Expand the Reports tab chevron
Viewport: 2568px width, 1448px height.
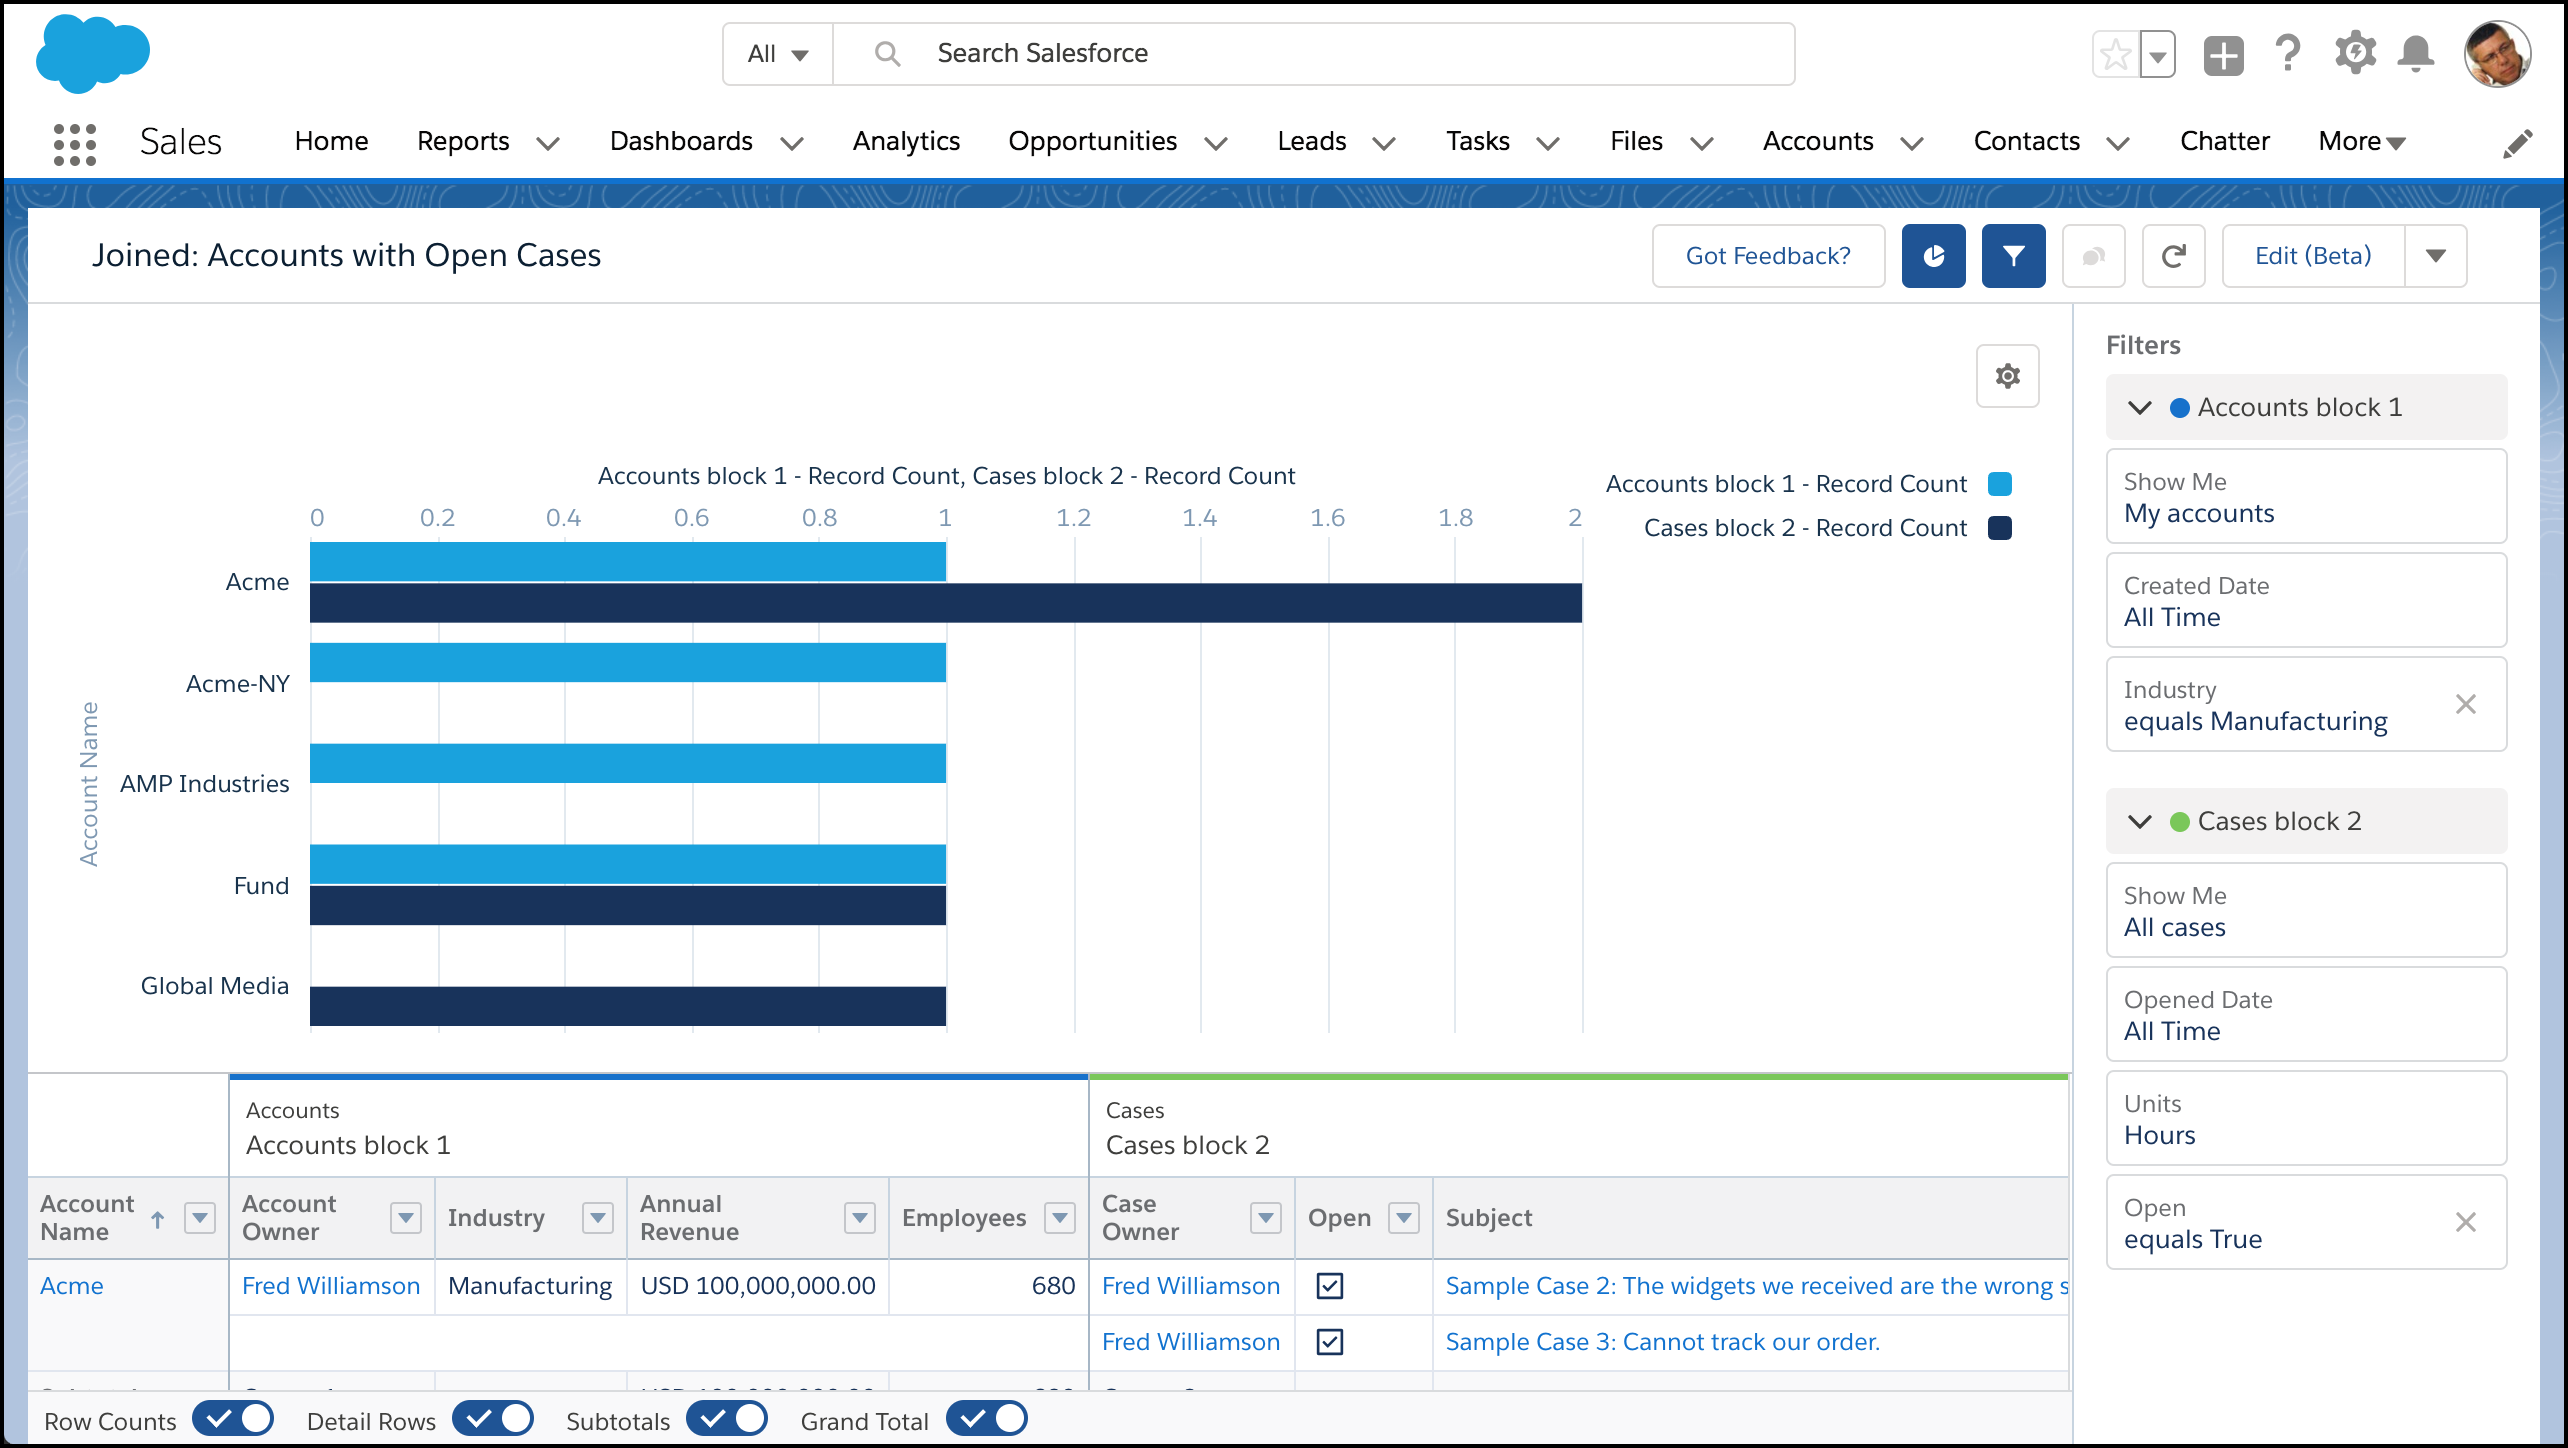[547, 144]
